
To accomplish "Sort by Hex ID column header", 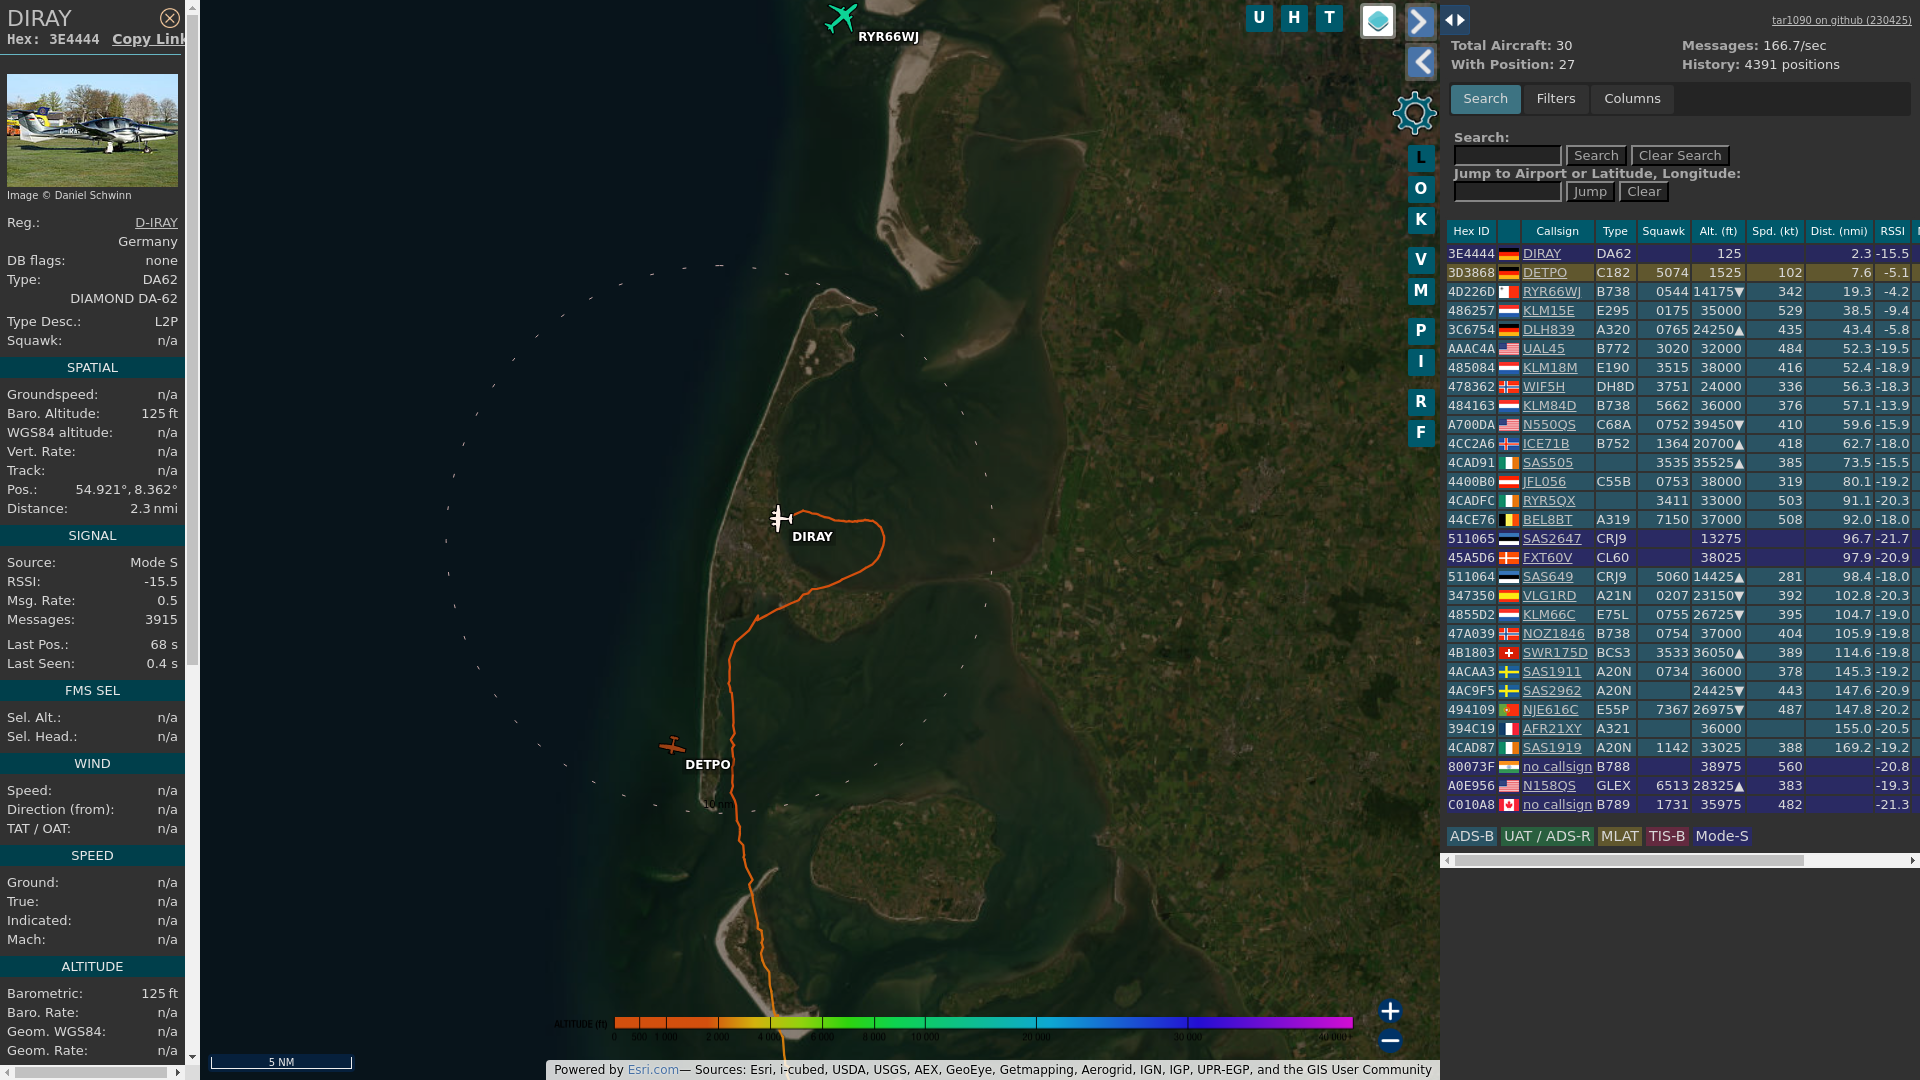I will pos(1471,232).
